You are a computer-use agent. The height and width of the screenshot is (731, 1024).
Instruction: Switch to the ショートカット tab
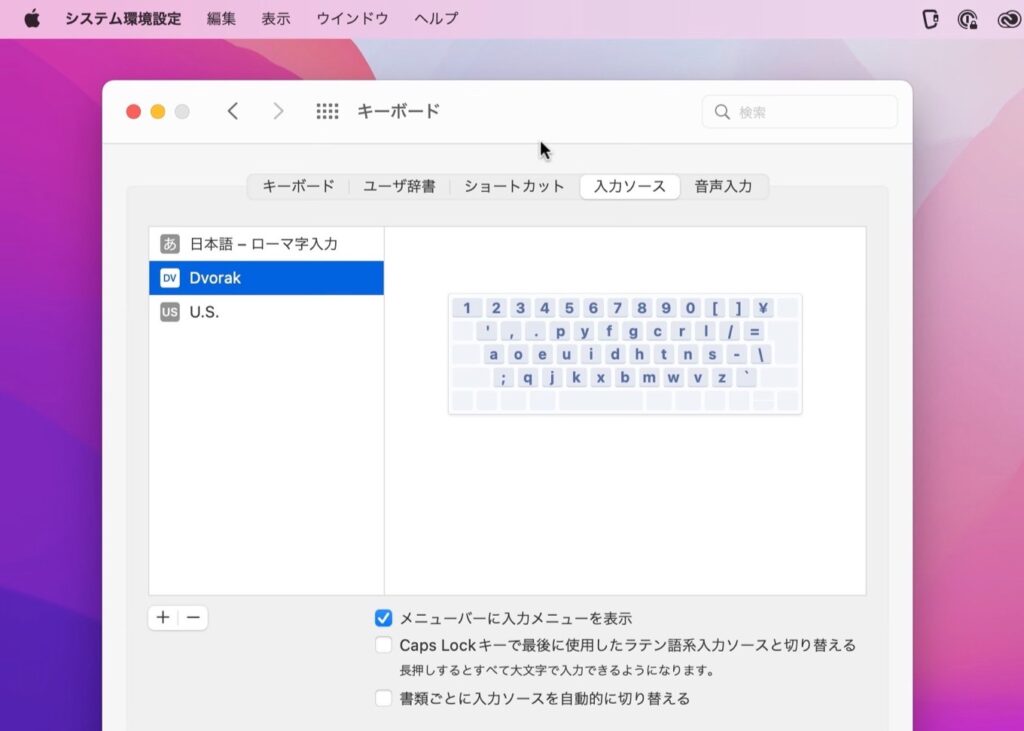pos(514,186)
